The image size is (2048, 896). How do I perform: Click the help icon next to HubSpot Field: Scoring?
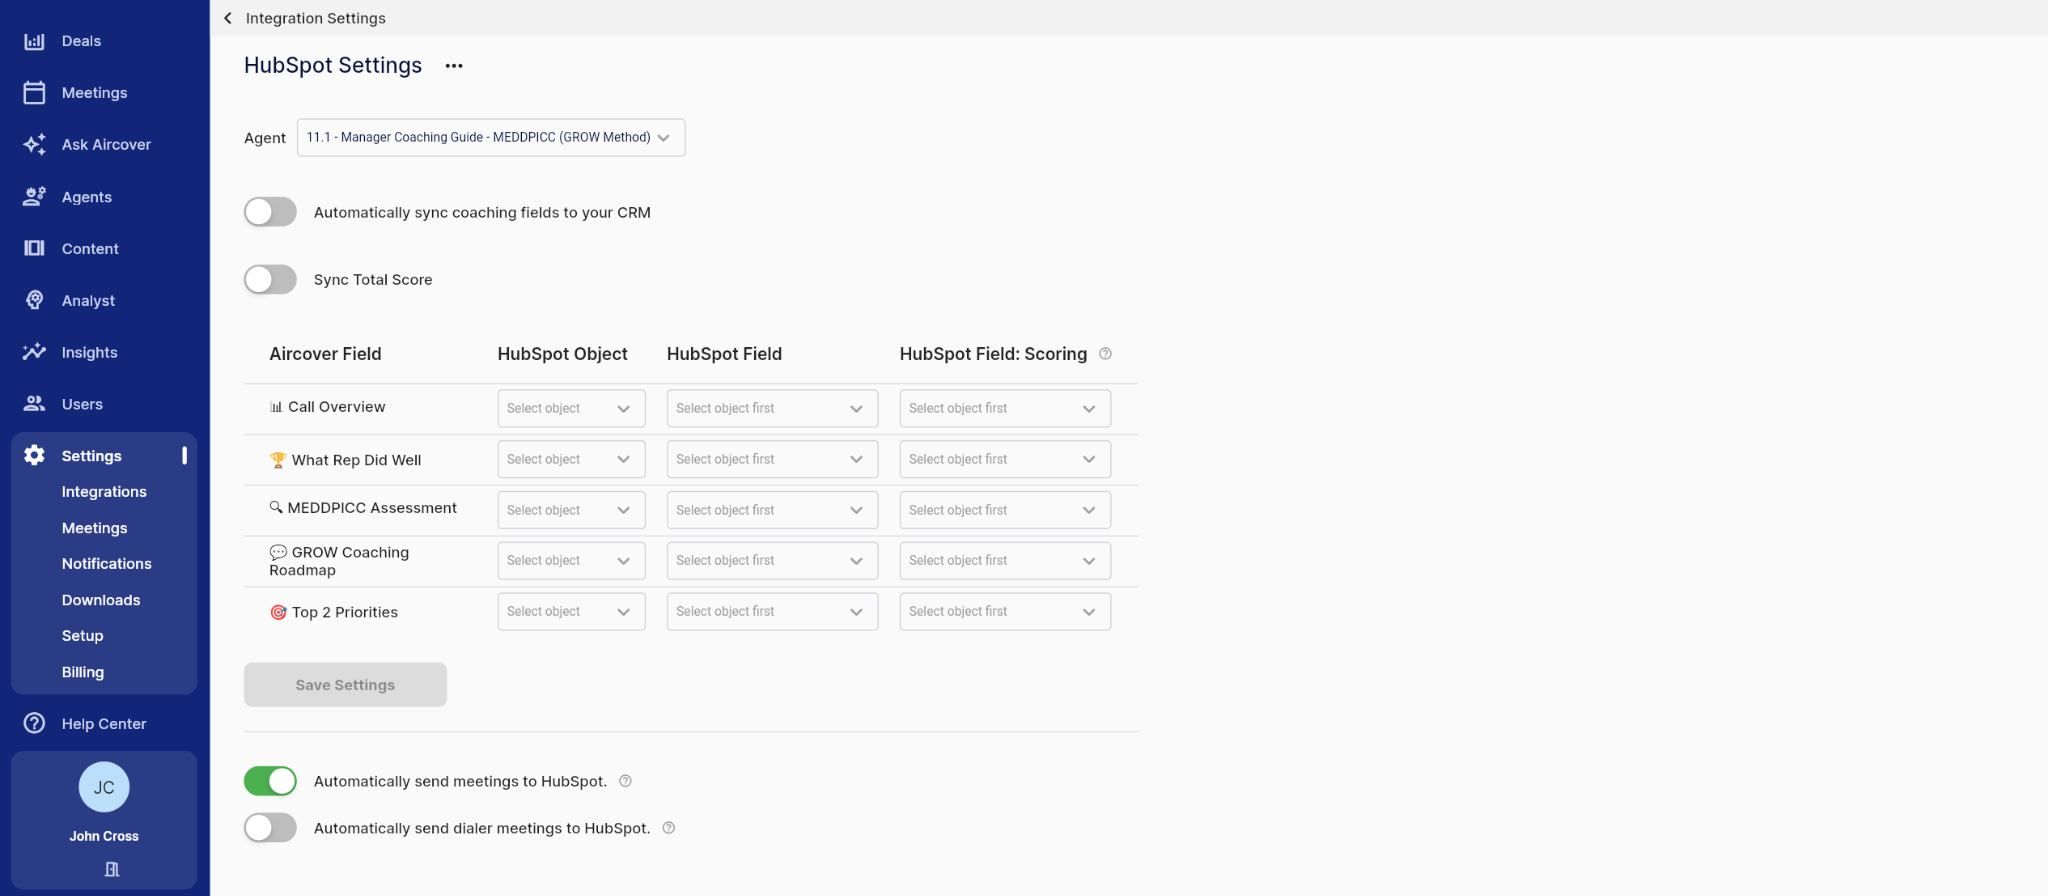pyautogui.click(x=1105, y=353)
